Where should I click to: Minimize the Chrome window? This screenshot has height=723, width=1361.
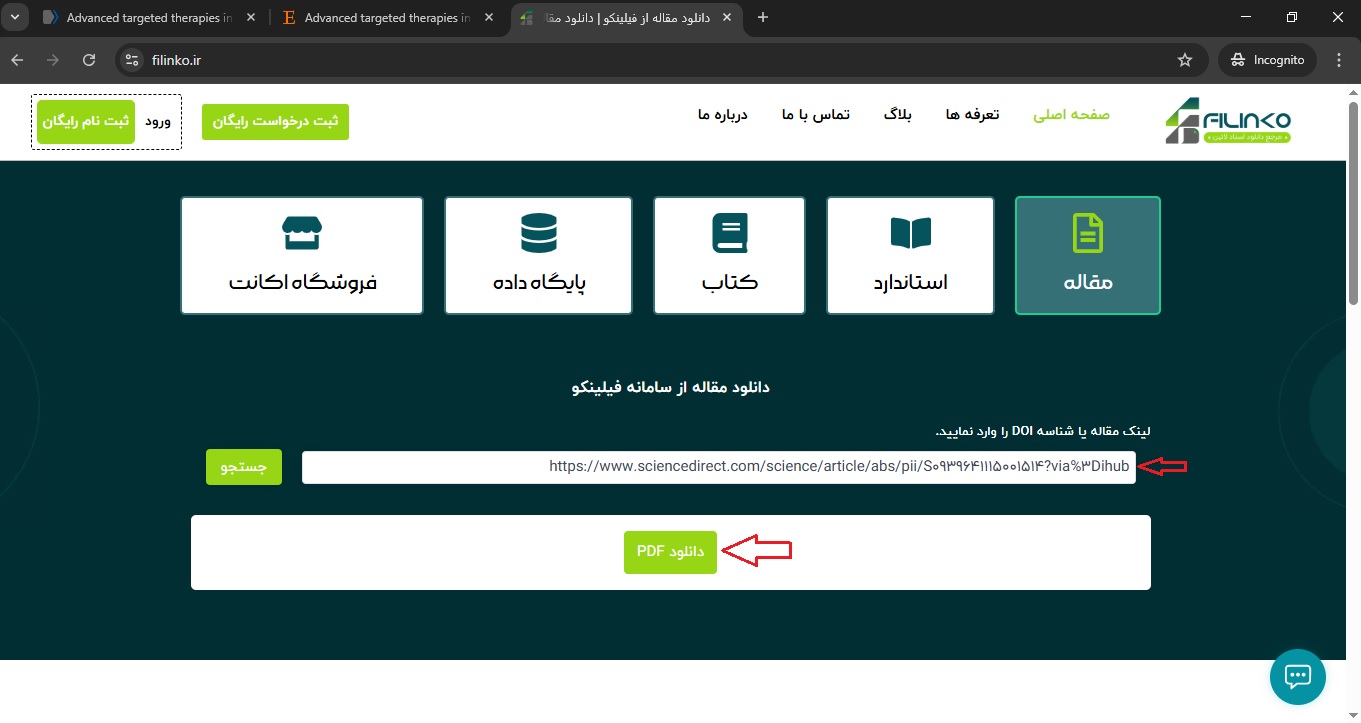click(x=1245, y=17)
